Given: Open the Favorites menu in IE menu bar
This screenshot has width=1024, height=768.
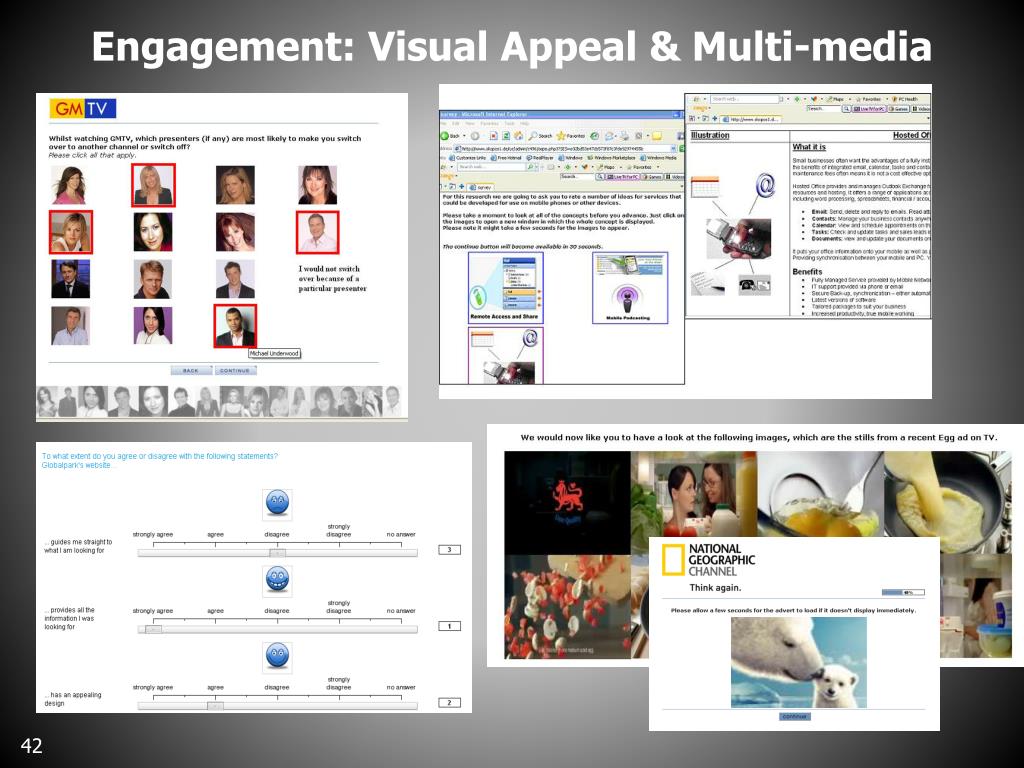Looking at the screenshot, I should [x=489, y=123].
